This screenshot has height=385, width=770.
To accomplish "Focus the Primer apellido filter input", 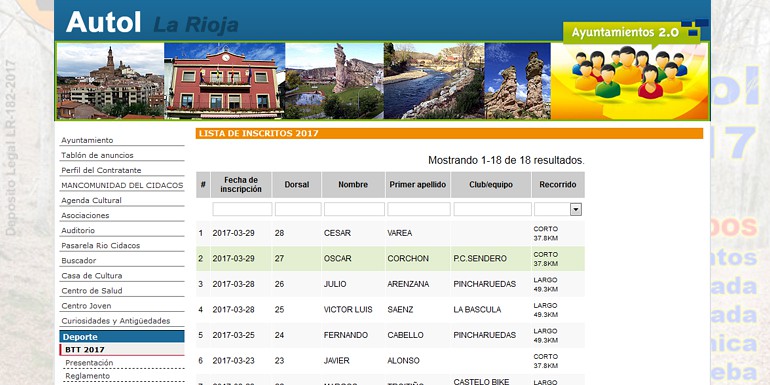I will (418, 209).
